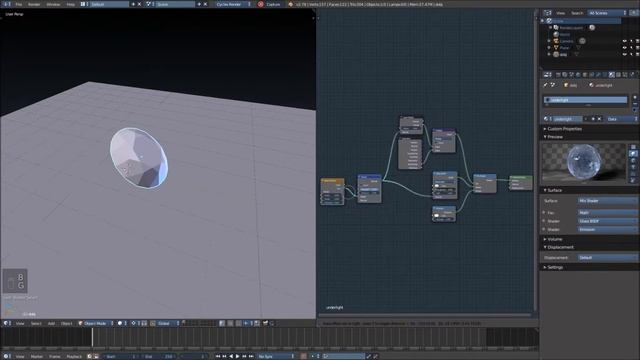
Task: Click the material preview sphere thumbnail
Action: coord(584,163)
